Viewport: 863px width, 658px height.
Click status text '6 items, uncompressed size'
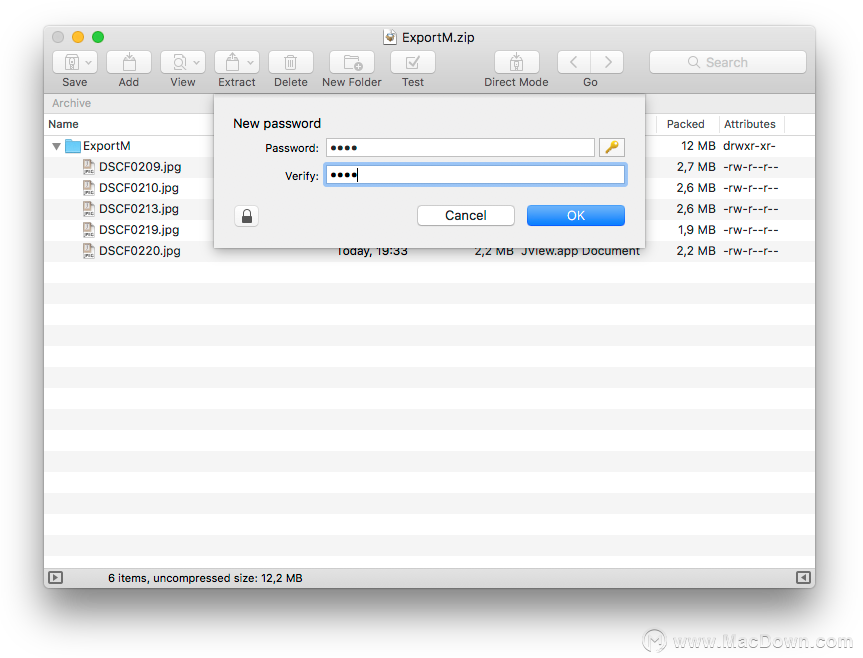point(205,578)
